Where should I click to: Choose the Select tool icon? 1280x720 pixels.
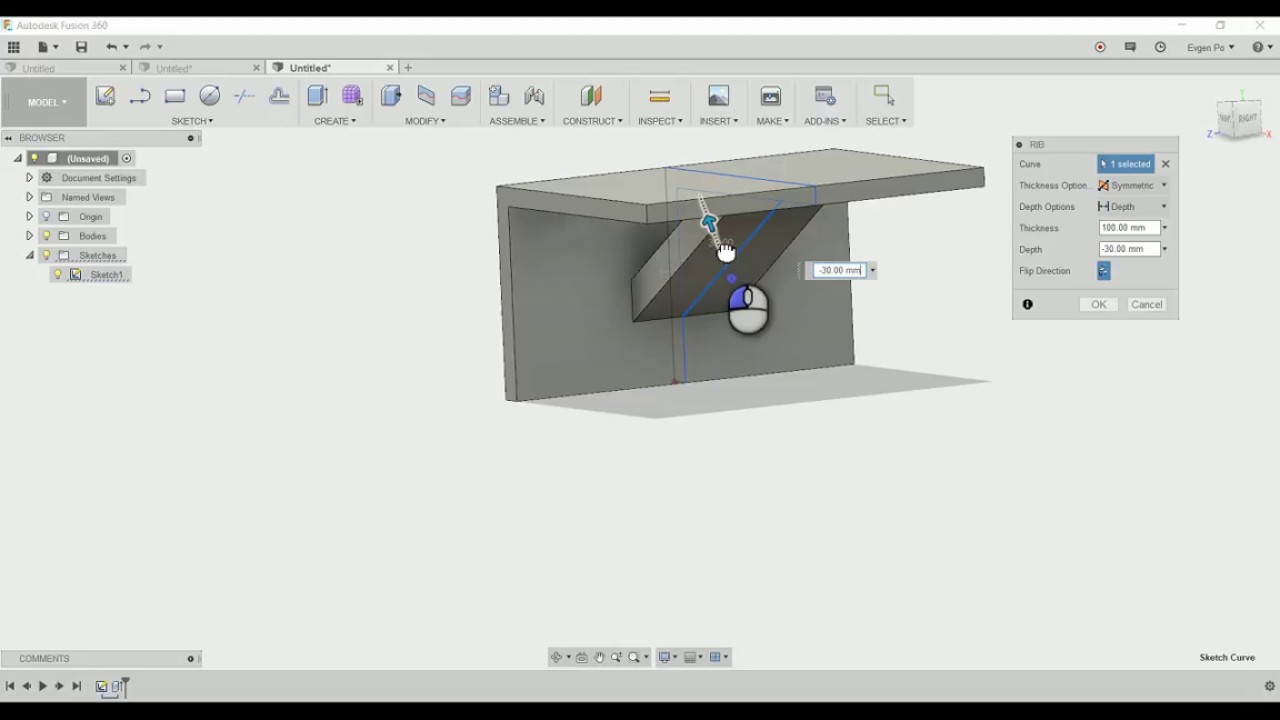click(884, 95)
